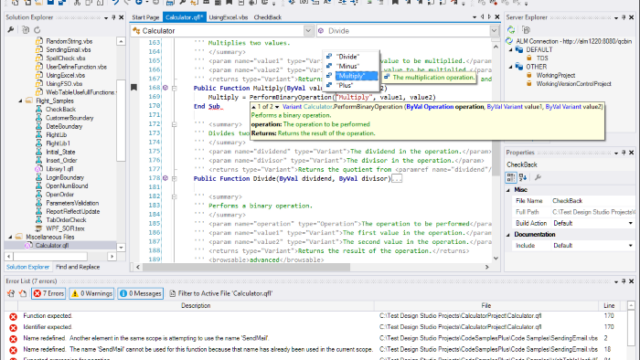Screen dimensions: 640x360
Task: Open the Include Default dropdown
Action: [x=630, y=246]
